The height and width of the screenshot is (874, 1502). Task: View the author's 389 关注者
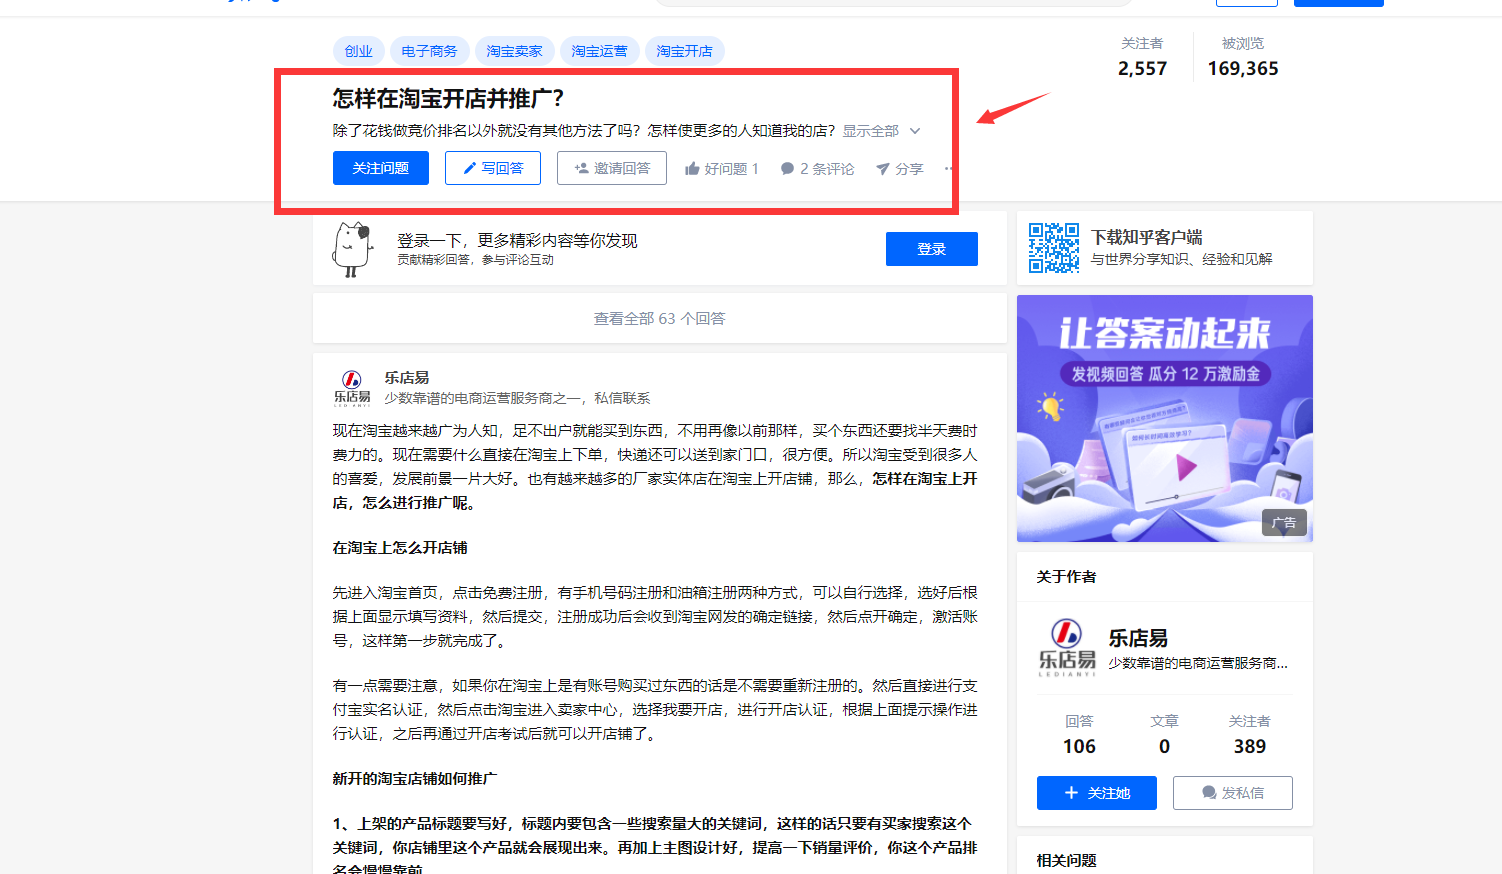(1249, 735)
